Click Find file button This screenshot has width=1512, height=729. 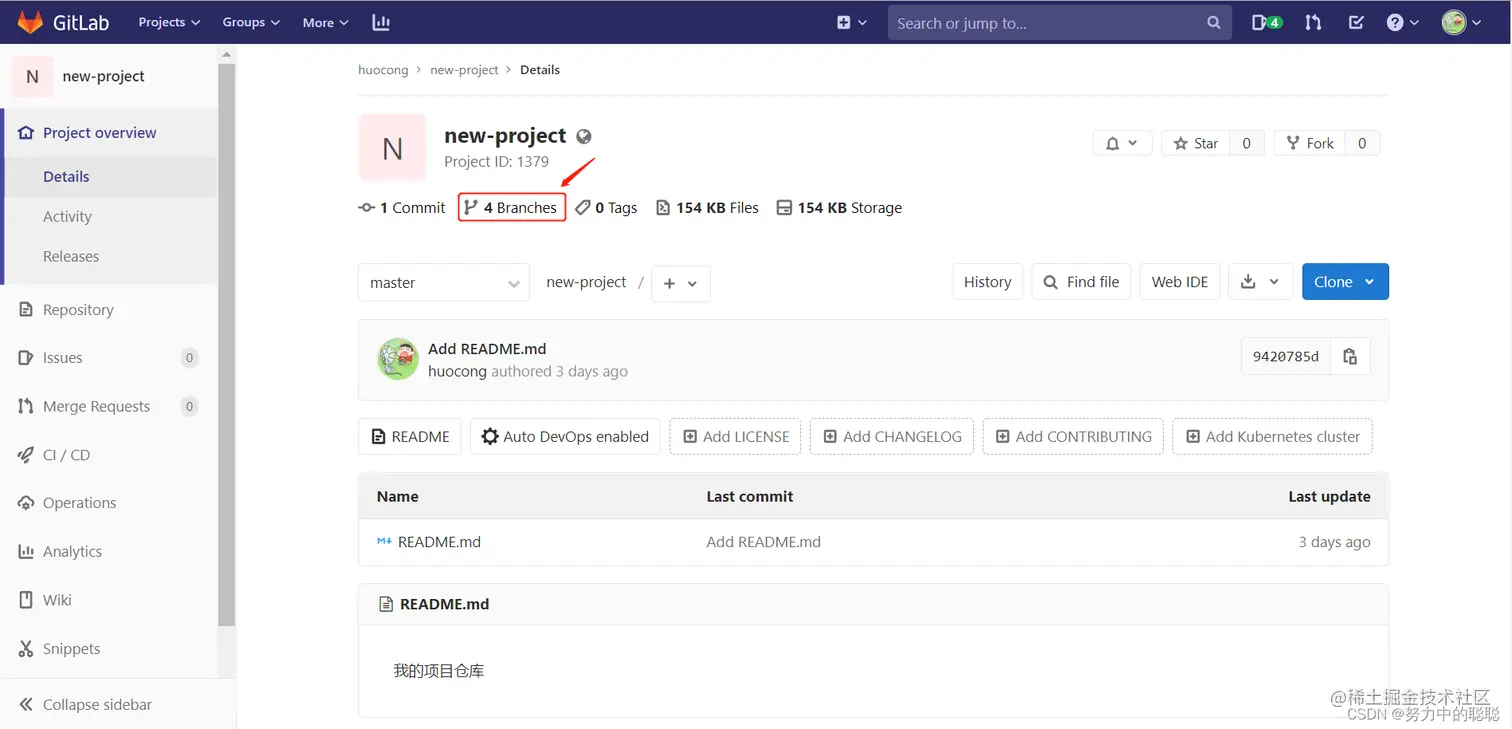tap(1082, 282)
